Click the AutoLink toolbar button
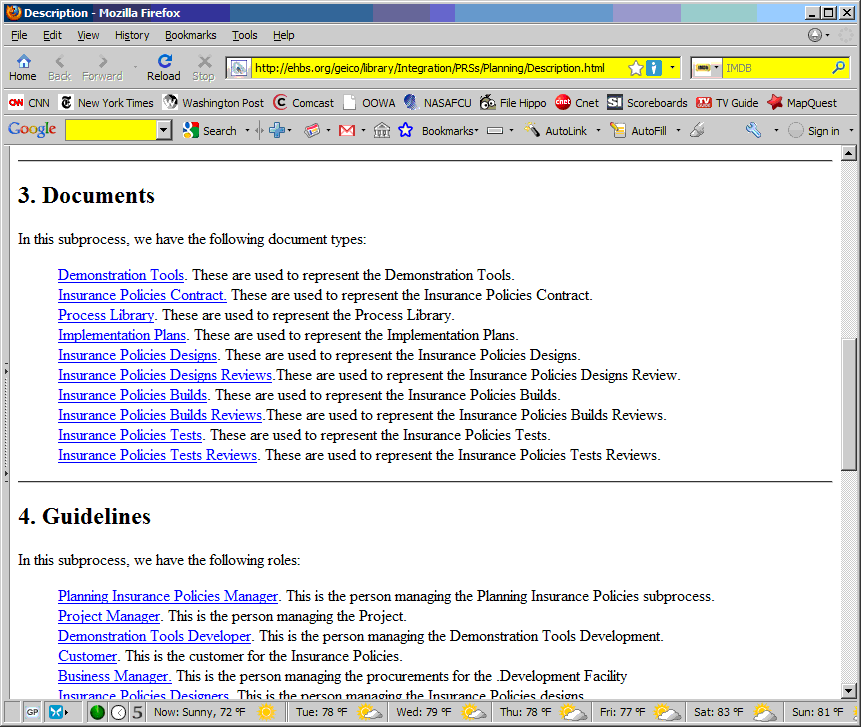 556,131
